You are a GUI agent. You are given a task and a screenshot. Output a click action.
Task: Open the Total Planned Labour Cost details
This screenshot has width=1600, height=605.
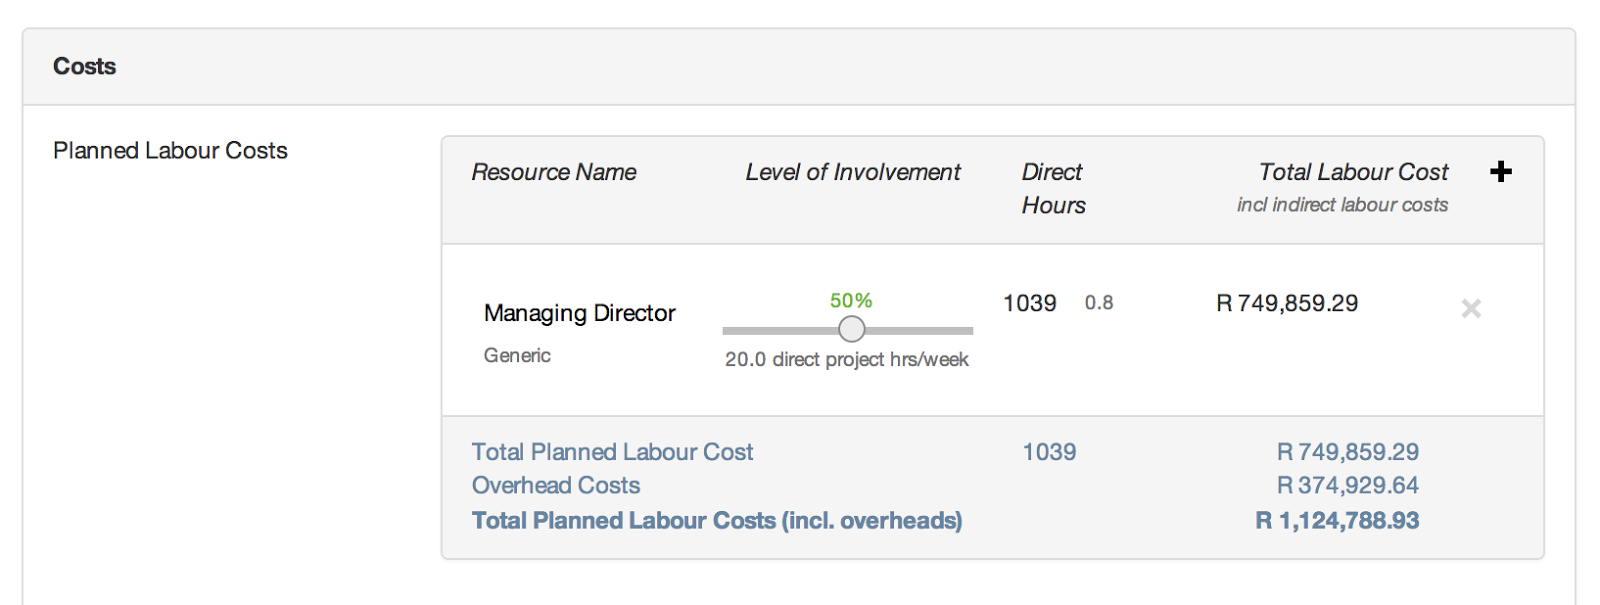tap(612, 451)
